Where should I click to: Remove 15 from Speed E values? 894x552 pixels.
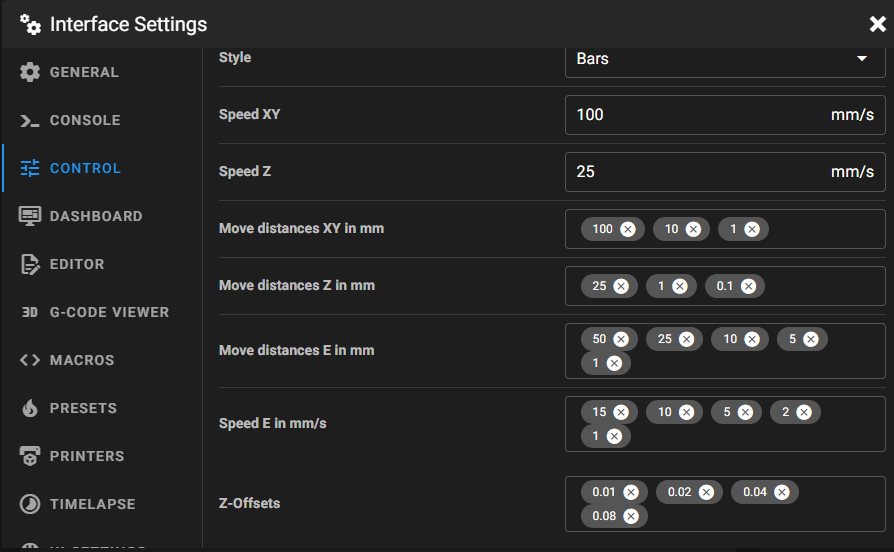click(621, 412)
